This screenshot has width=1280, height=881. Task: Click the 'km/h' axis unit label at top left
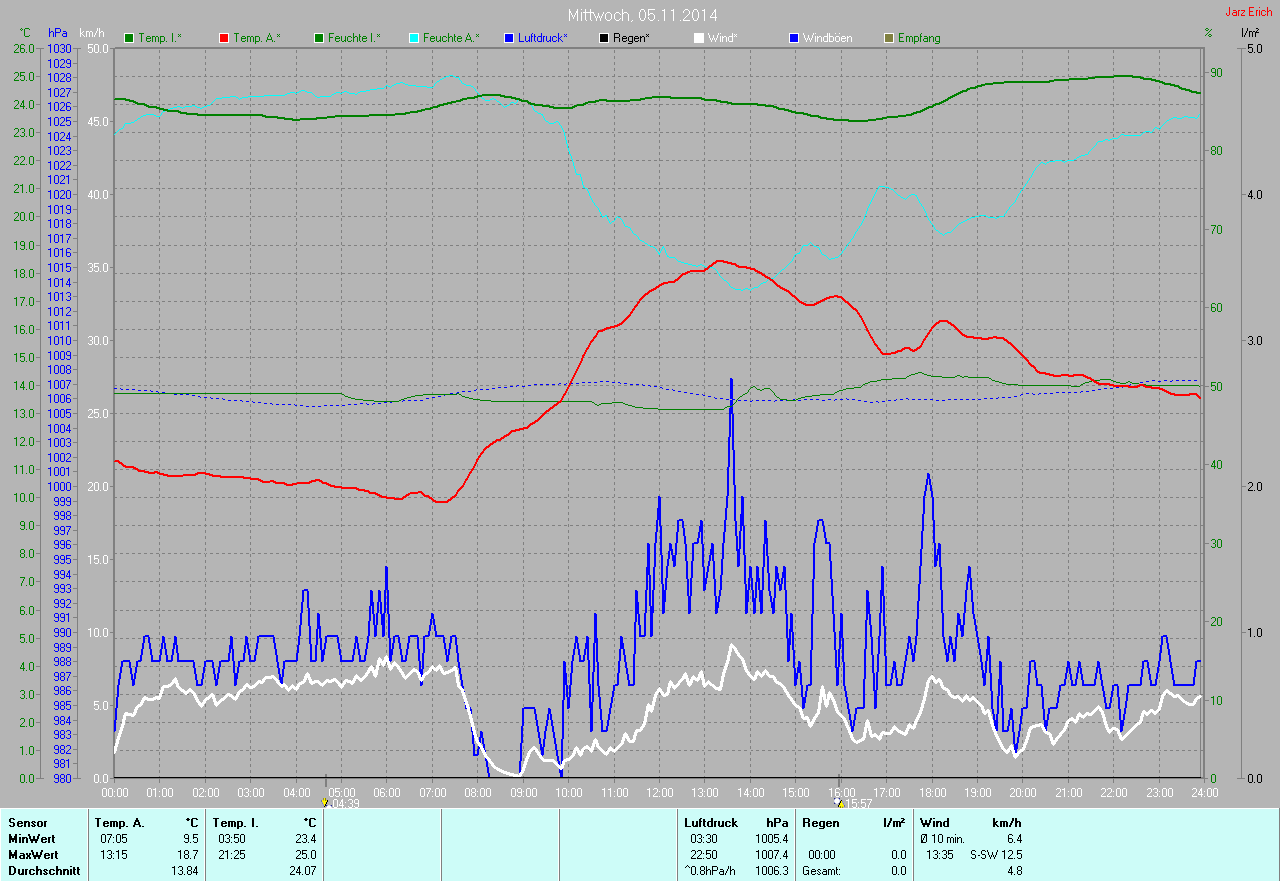pyautogui.click(x=92, y=33)
